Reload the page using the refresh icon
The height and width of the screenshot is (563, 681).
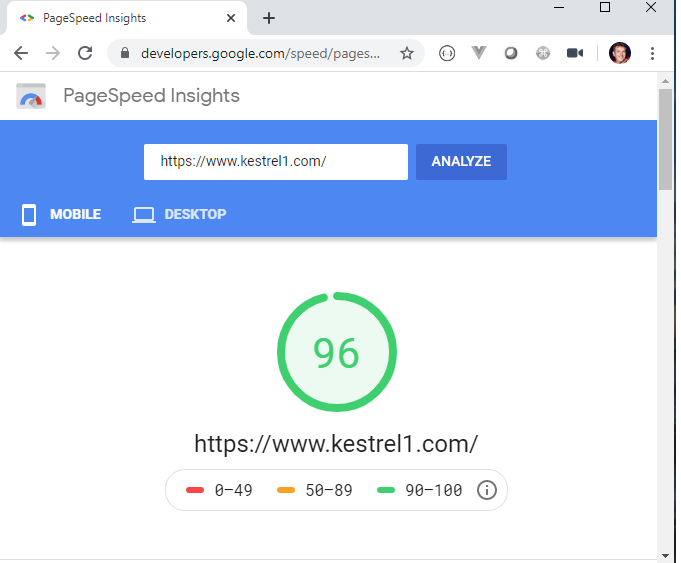85,53
